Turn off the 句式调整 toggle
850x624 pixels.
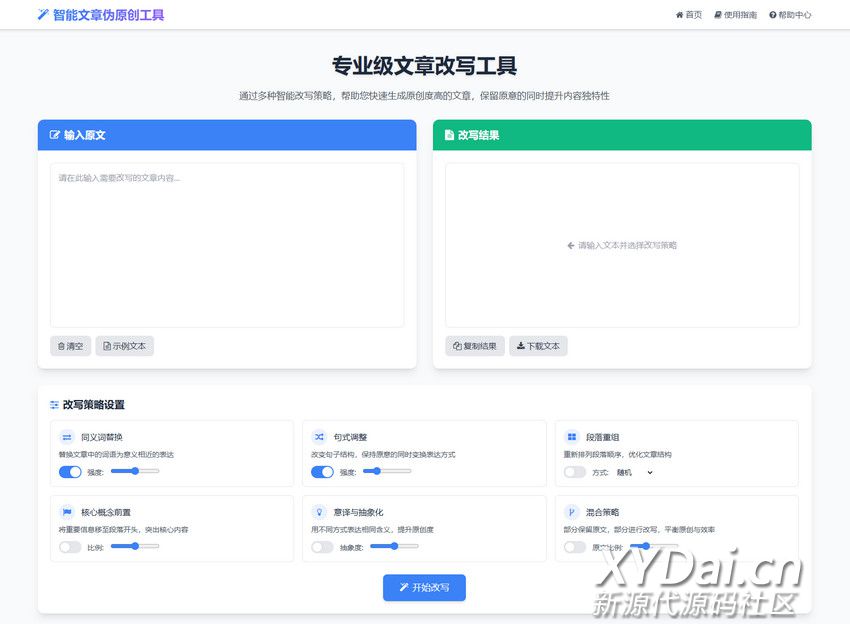(322, 472)
